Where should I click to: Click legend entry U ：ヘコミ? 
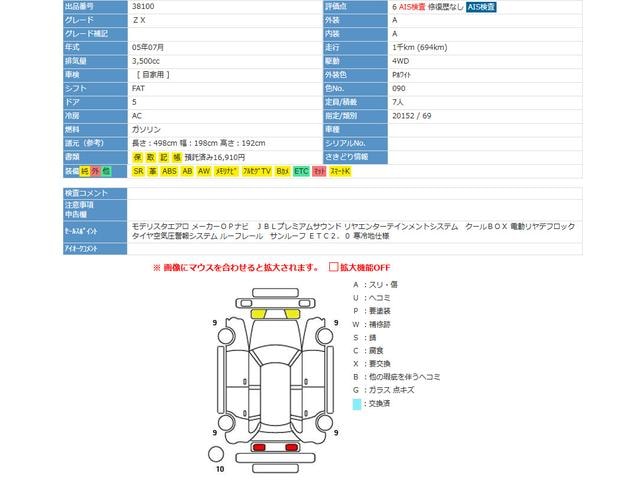coord(371,298)
